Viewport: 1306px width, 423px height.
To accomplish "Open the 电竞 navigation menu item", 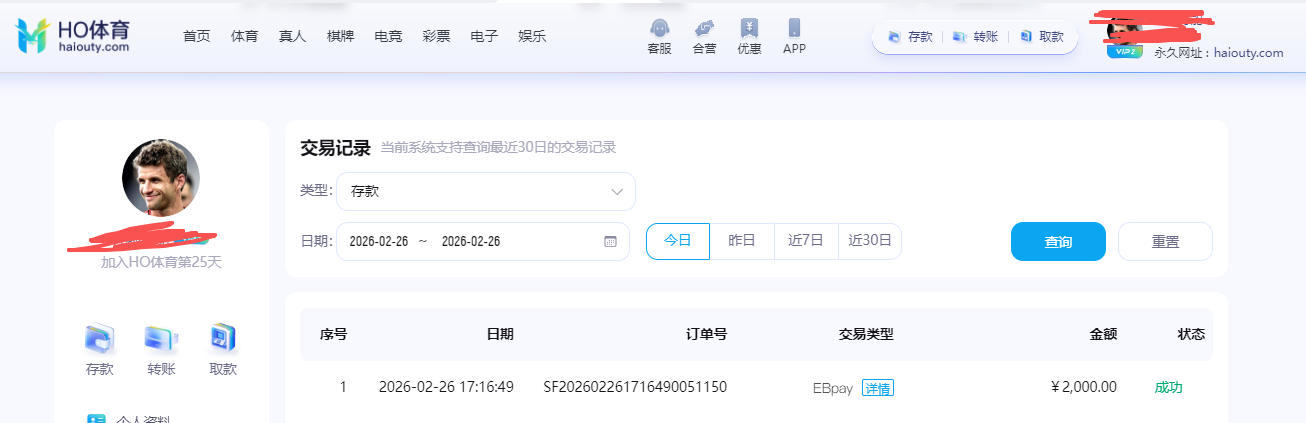I will [x=388, y=36].
